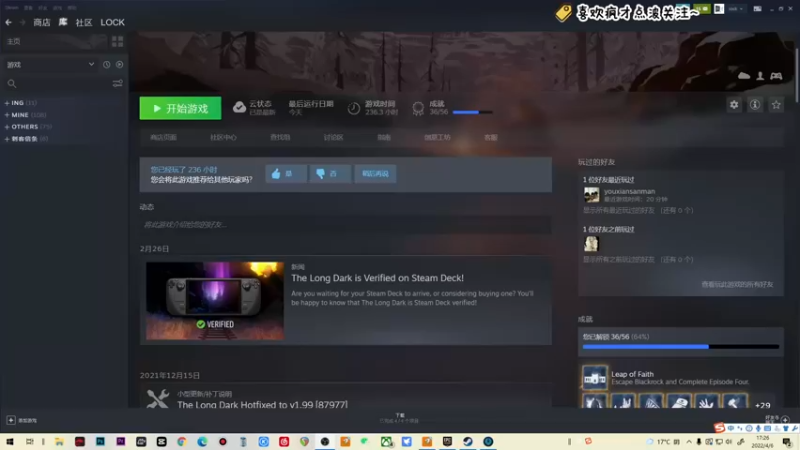
Task: Open the 创意工坊 workshop link
Action: 437,137
